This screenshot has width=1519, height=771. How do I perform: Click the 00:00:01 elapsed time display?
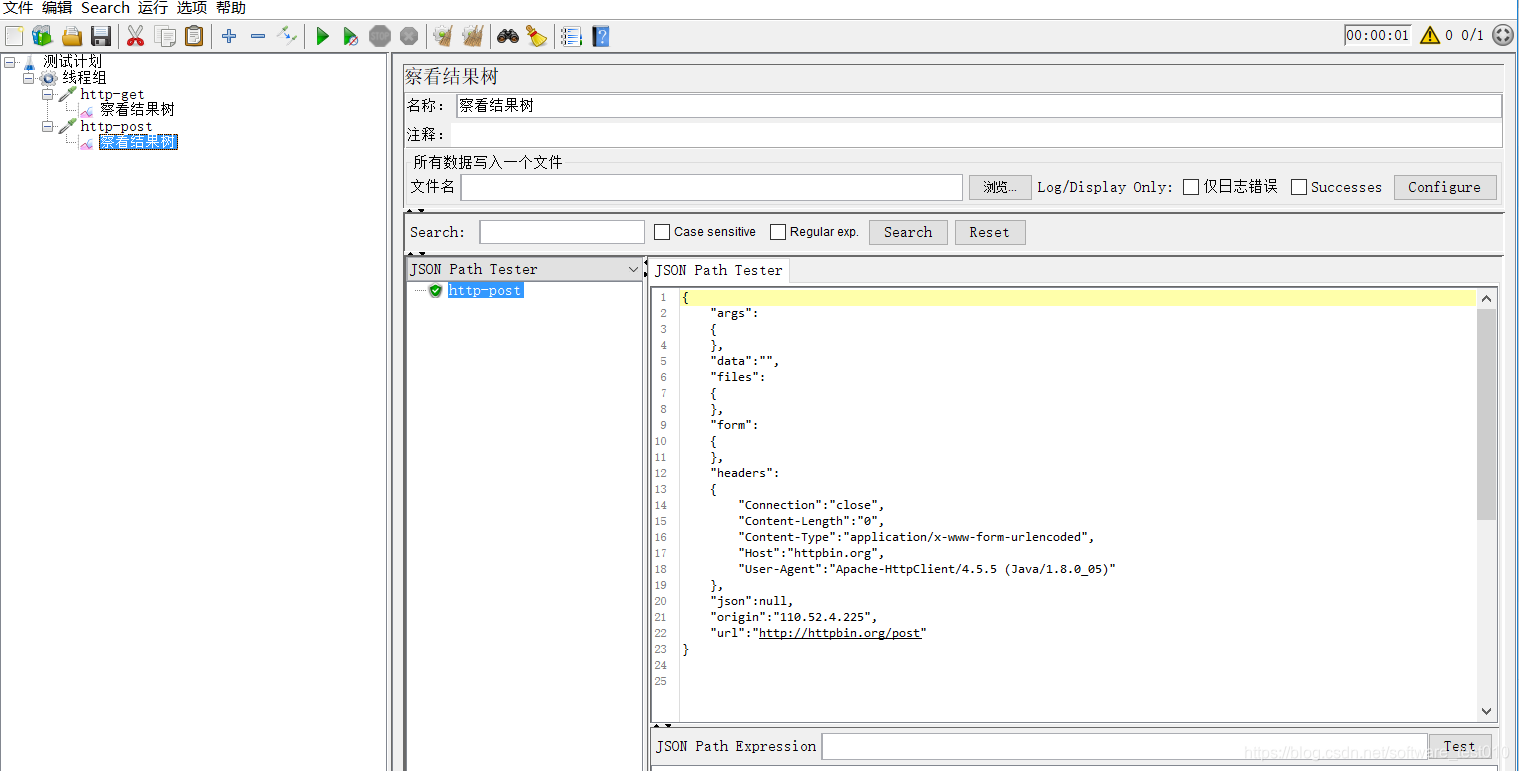pos(1377,35)
